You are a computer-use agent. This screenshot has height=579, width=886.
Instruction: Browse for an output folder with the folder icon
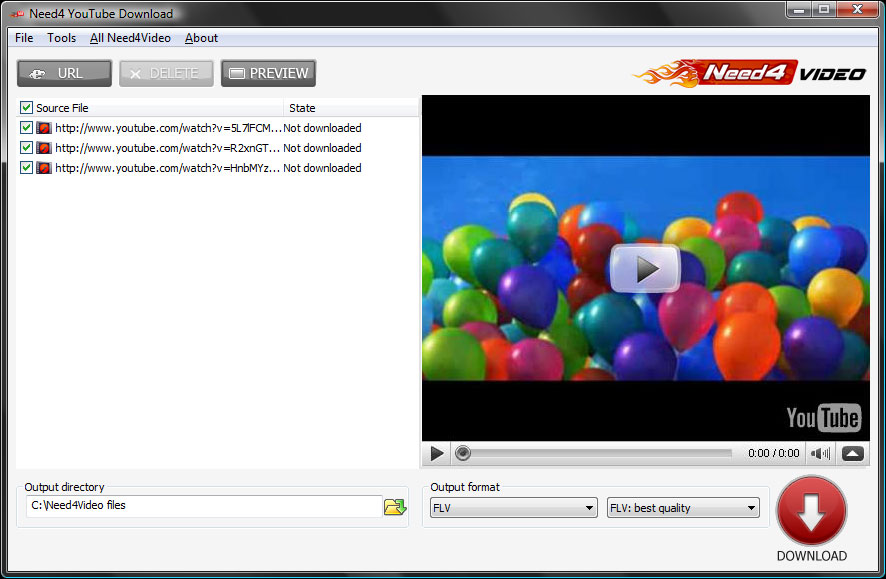[x=395, y=507]
